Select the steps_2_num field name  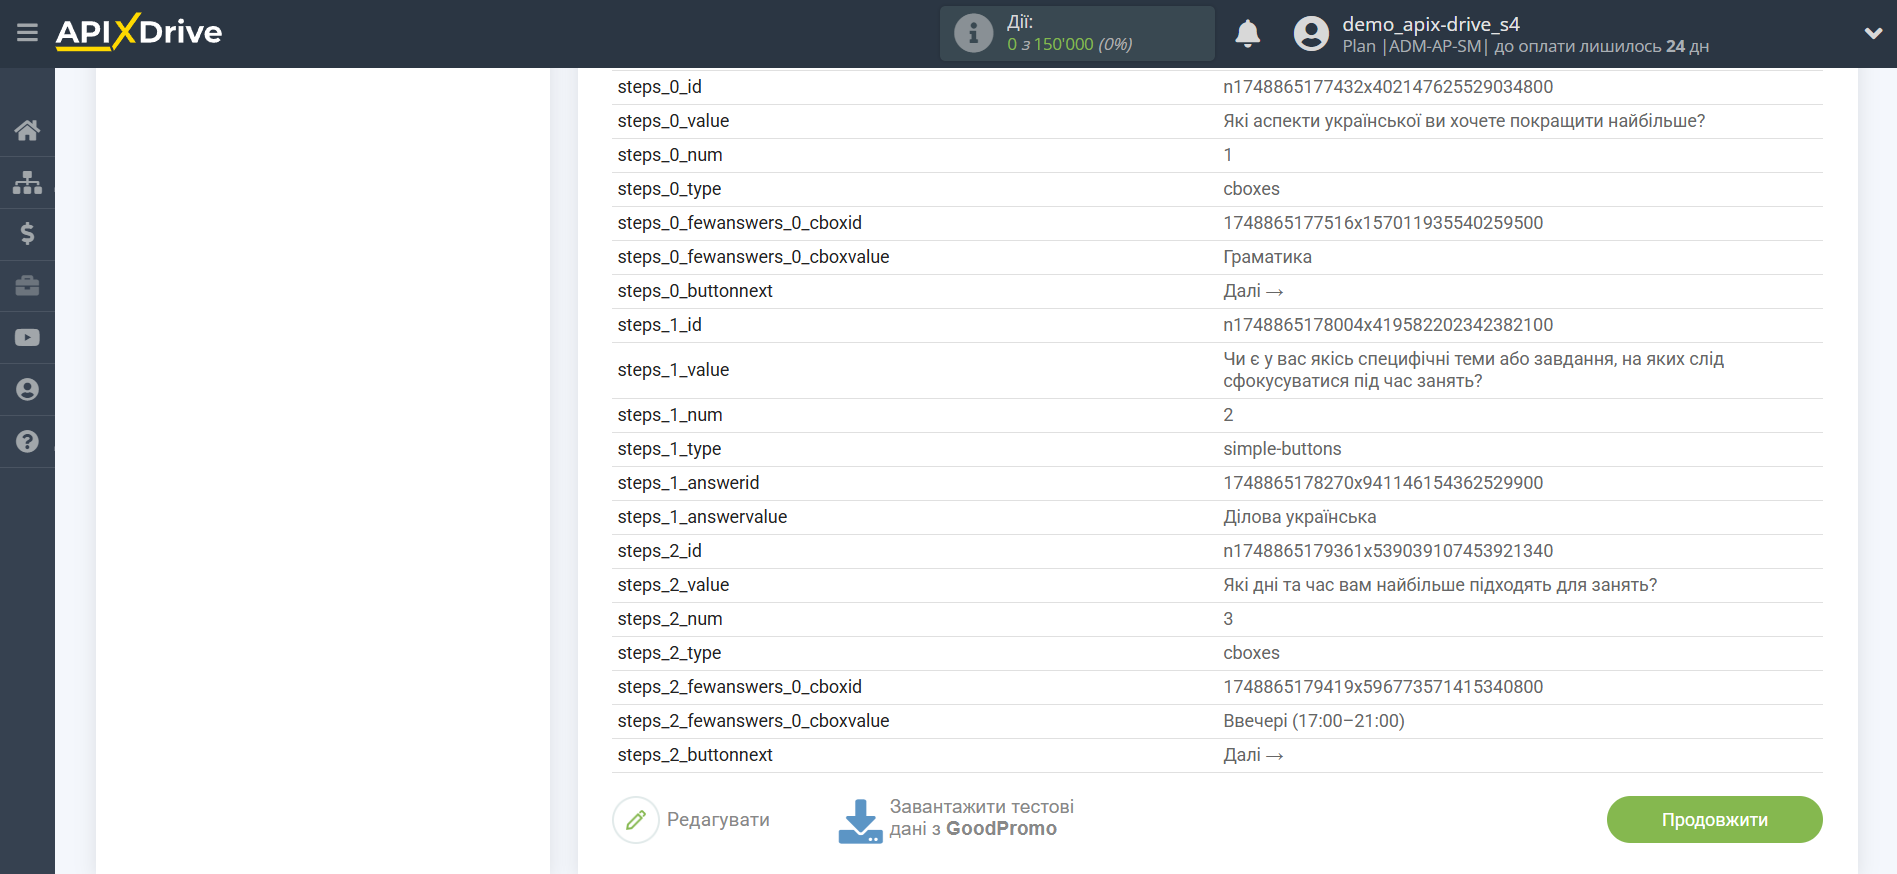point(669,619)
